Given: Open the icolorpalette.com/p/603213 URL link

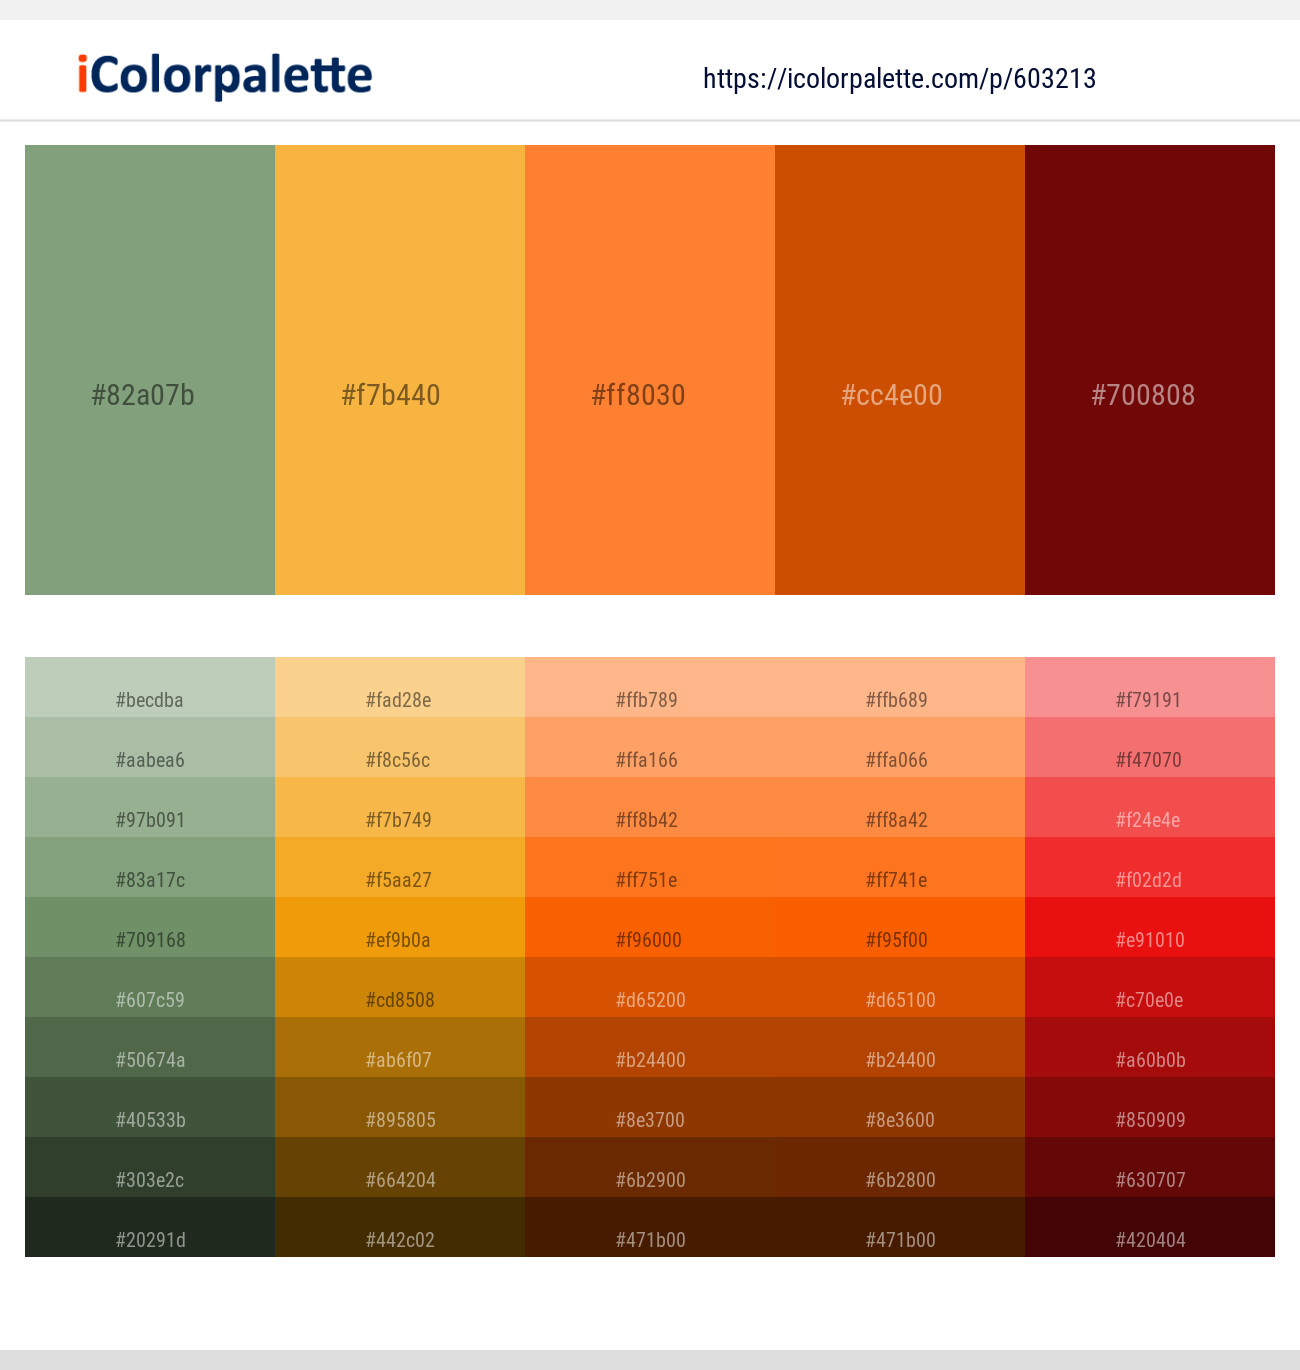Looking at the screenshot, I should pos(899,79).
